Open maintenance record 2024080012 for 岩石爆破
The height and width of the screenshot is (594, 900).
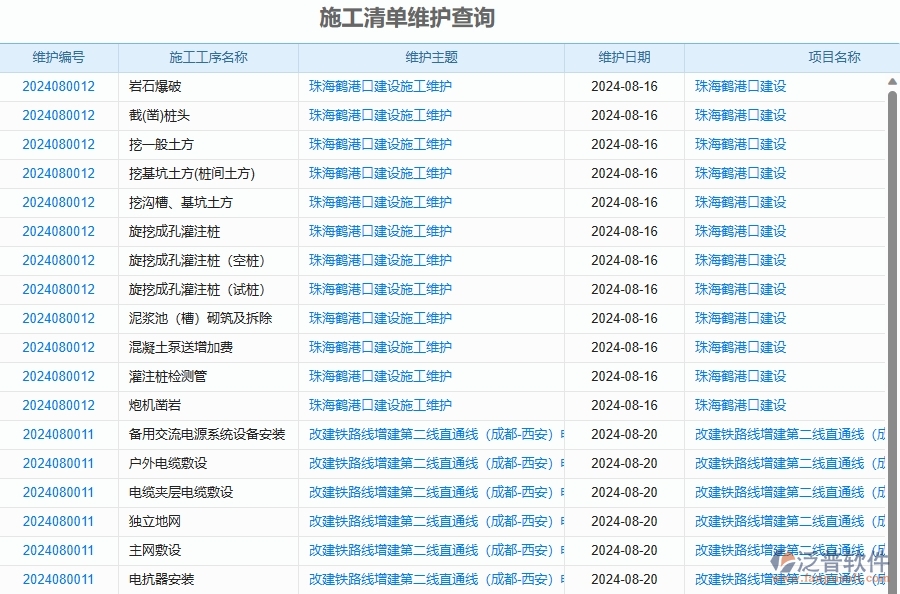click(x=57, y=86)
